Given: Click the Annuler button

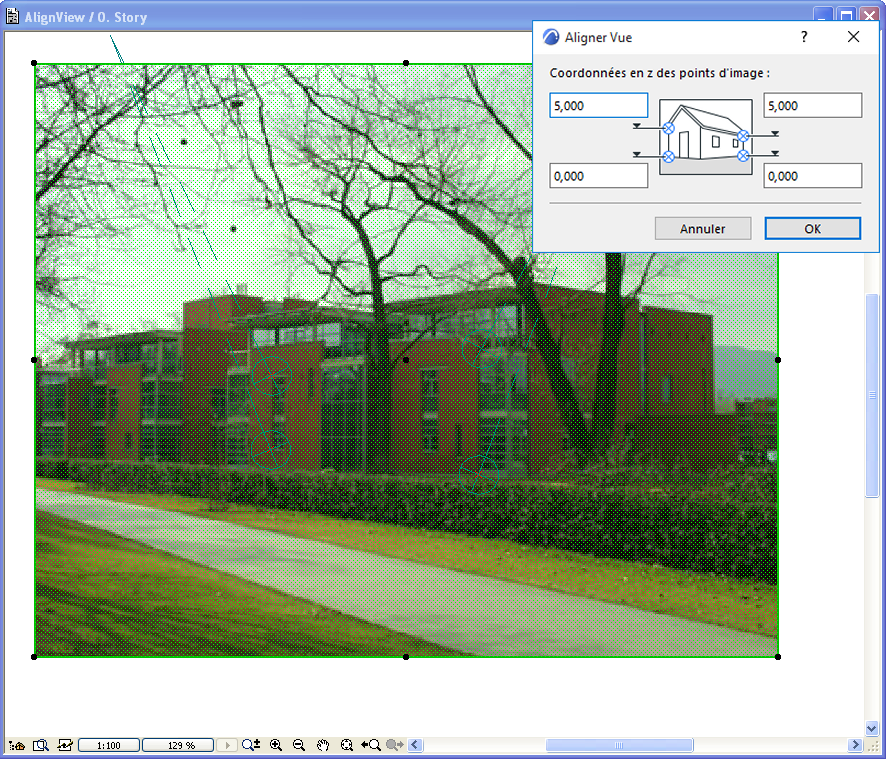Looking at the screenshot, I should point(702,228).
